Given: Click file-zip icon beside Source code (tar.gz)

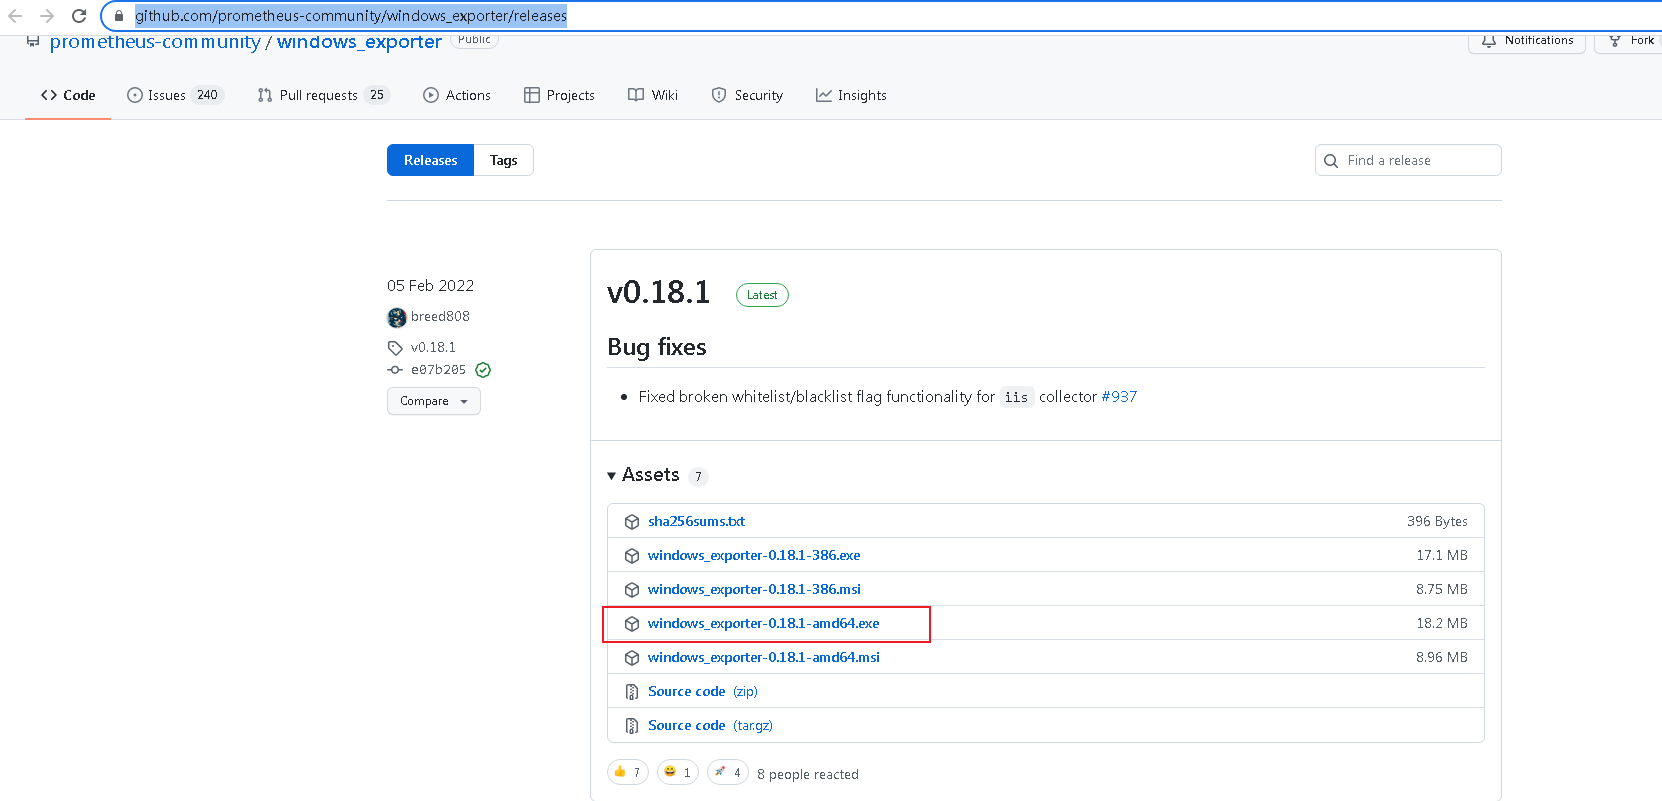Looking at the screenshot, I should pyautogui.click(x=632, y=726).
